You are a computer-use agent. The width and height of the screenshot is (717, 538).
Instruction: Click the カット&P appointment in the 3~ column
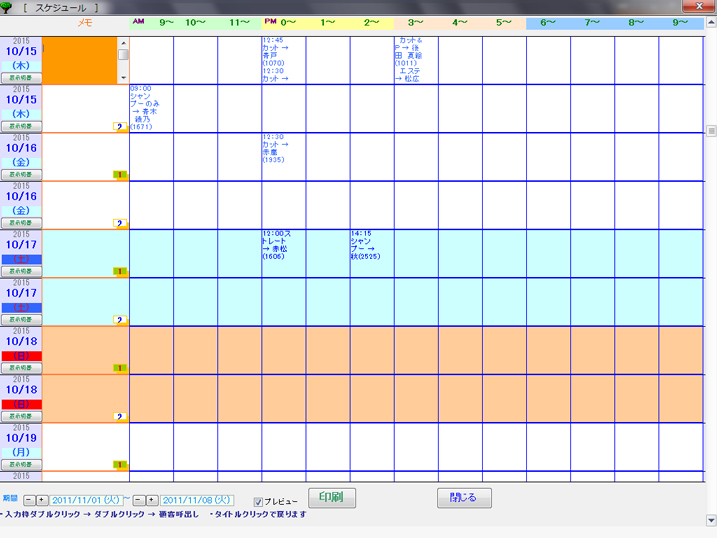409,52
